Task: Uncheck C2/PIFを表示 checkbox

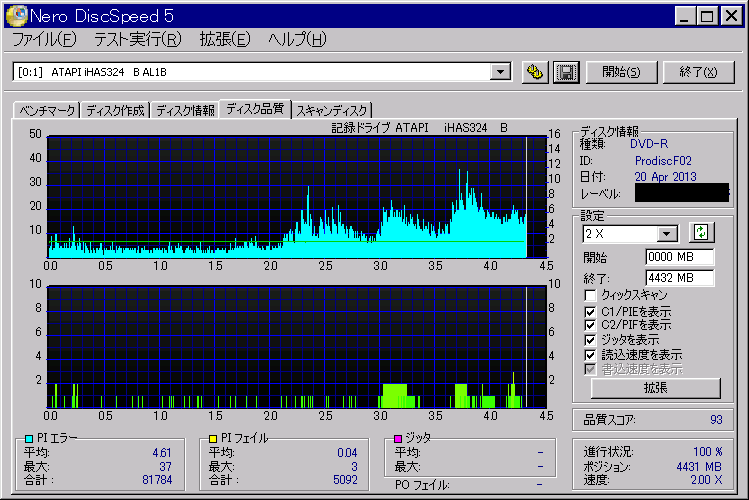Action: point(590,325)
